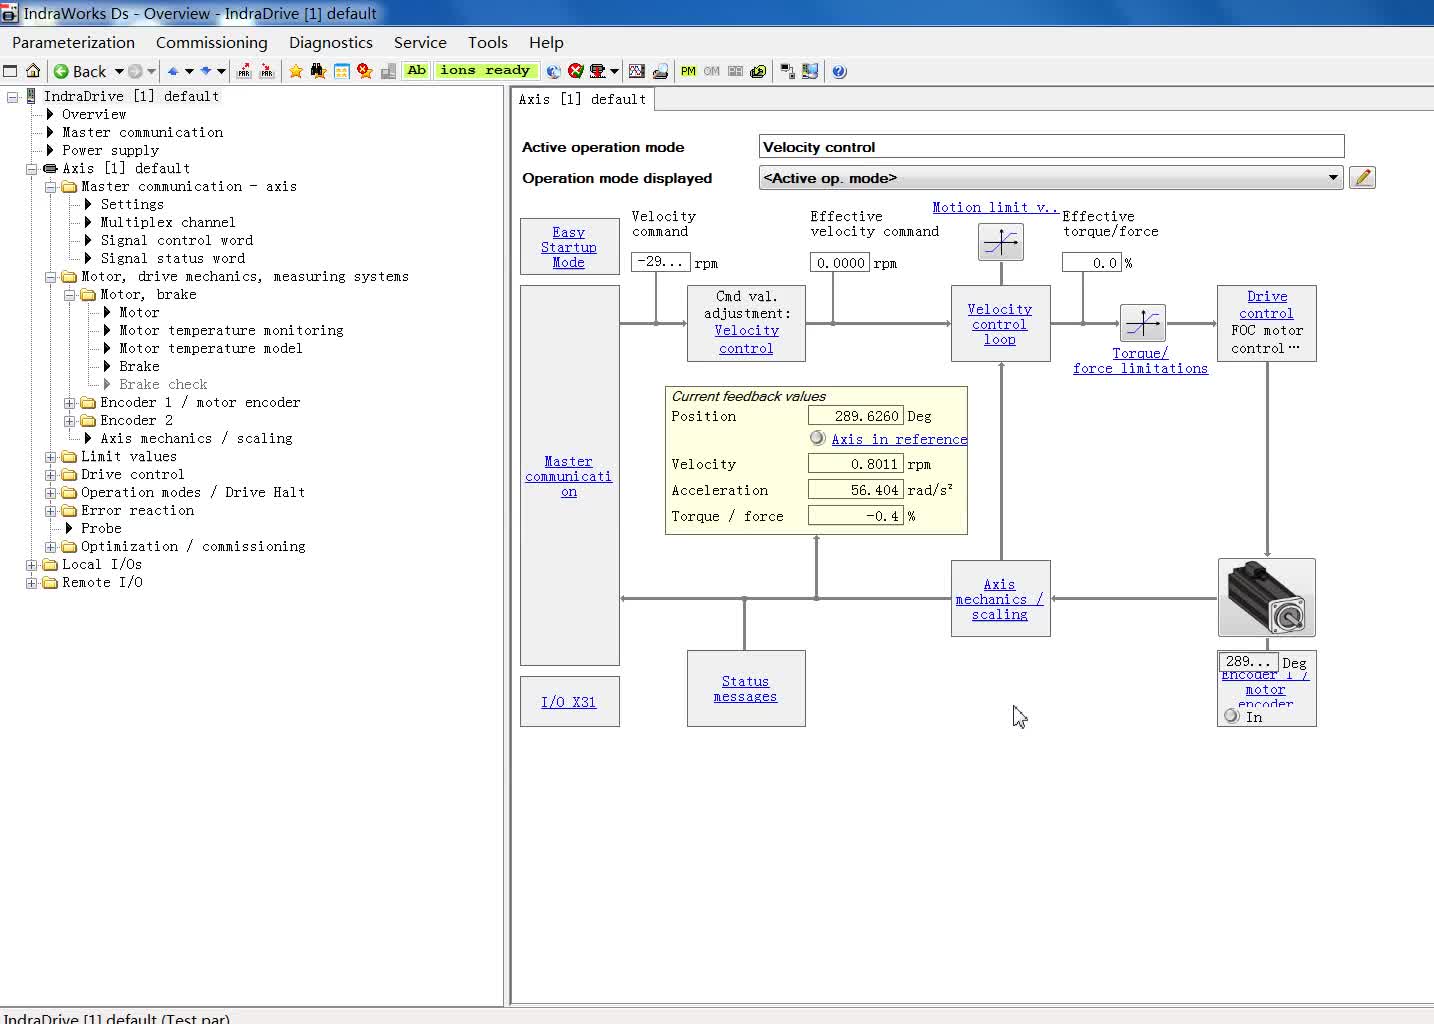
Task: Click the drive enable icon before separator
Action: point(759,71)
